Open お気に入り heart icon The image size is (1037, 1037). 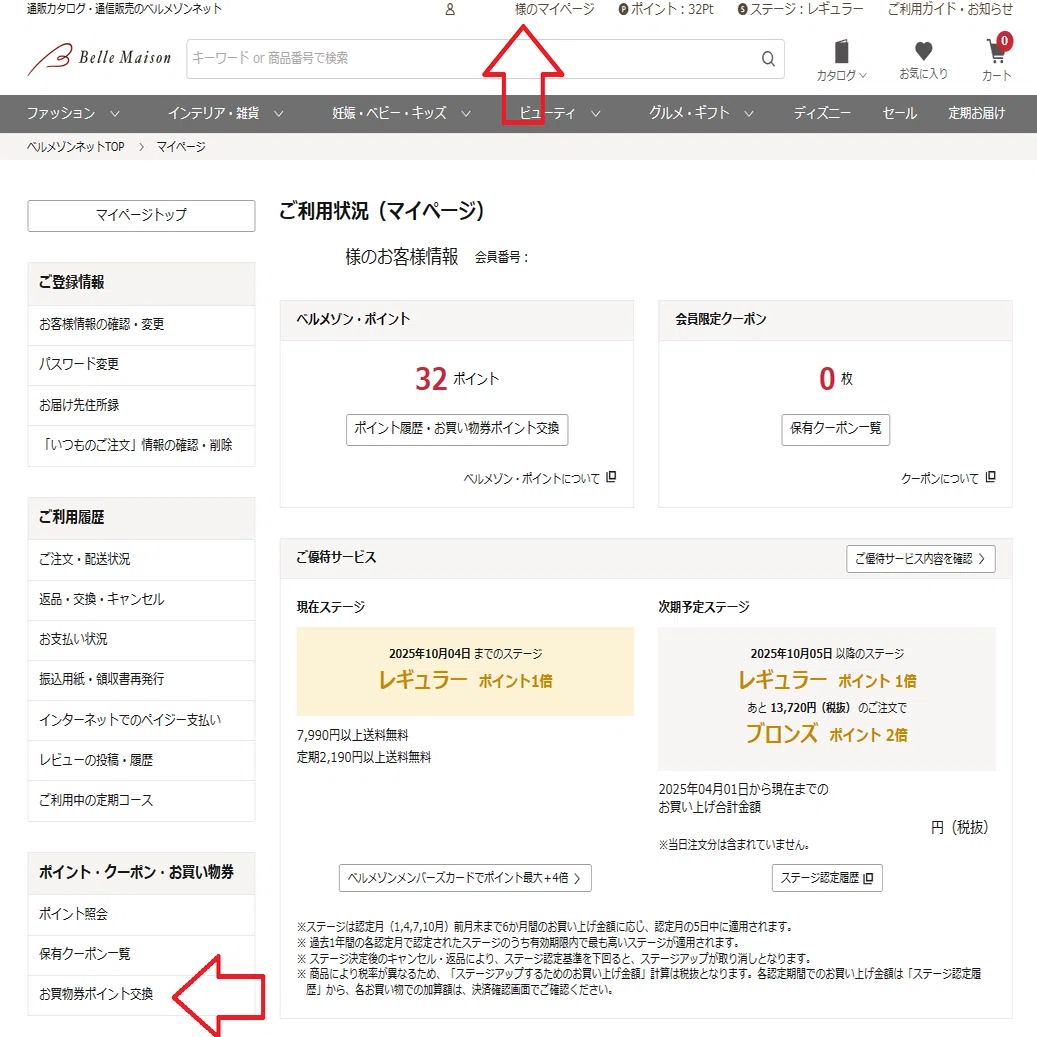click(x=923, y=51)
